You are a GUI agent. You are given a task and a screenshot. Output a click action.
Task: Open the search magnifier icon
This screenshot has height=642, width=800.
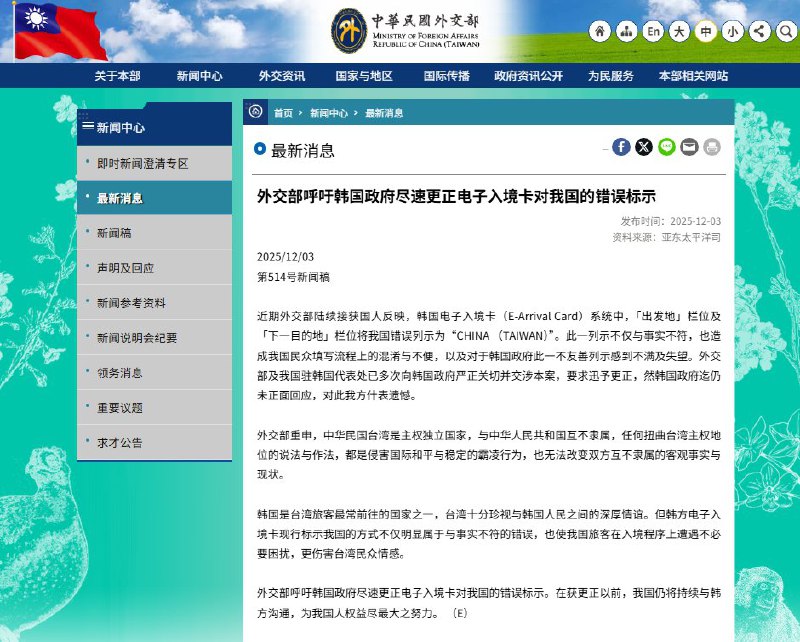pyautogui.click(x=786, y=32)
